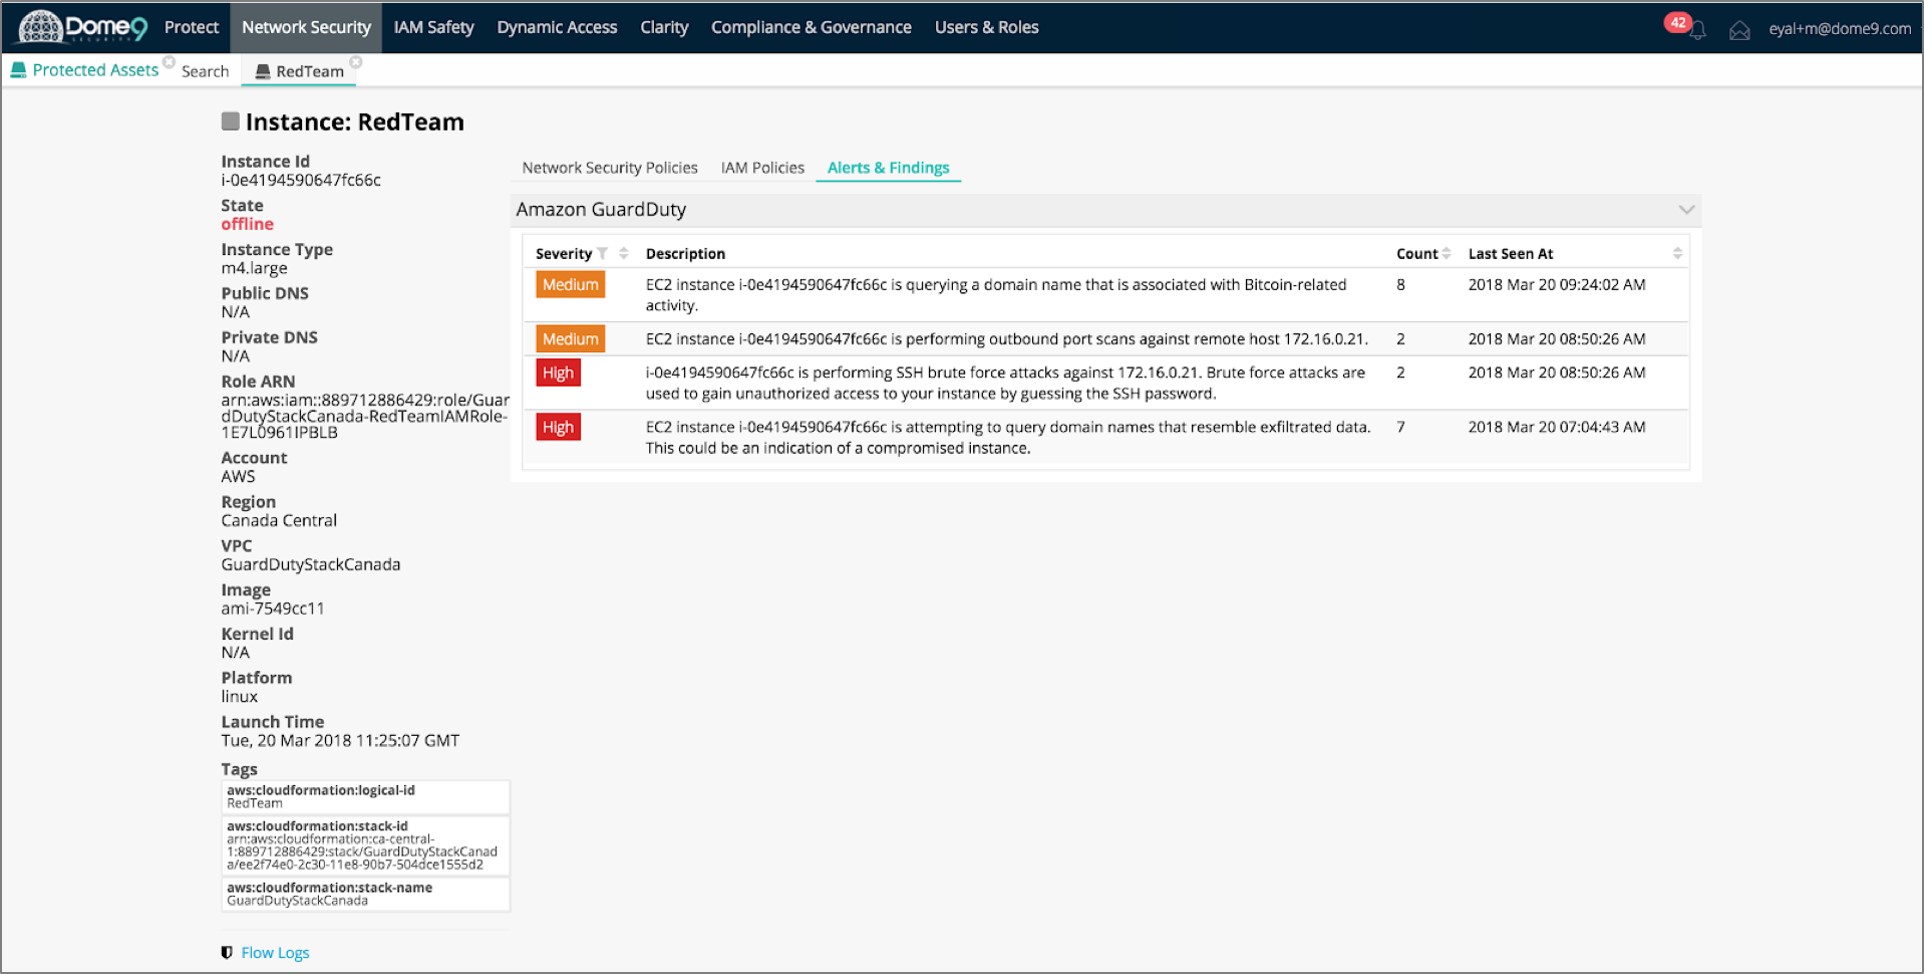Select the SSH brute force description
The height and width of the screenshot is (974, 1924).
point(1005,383)
